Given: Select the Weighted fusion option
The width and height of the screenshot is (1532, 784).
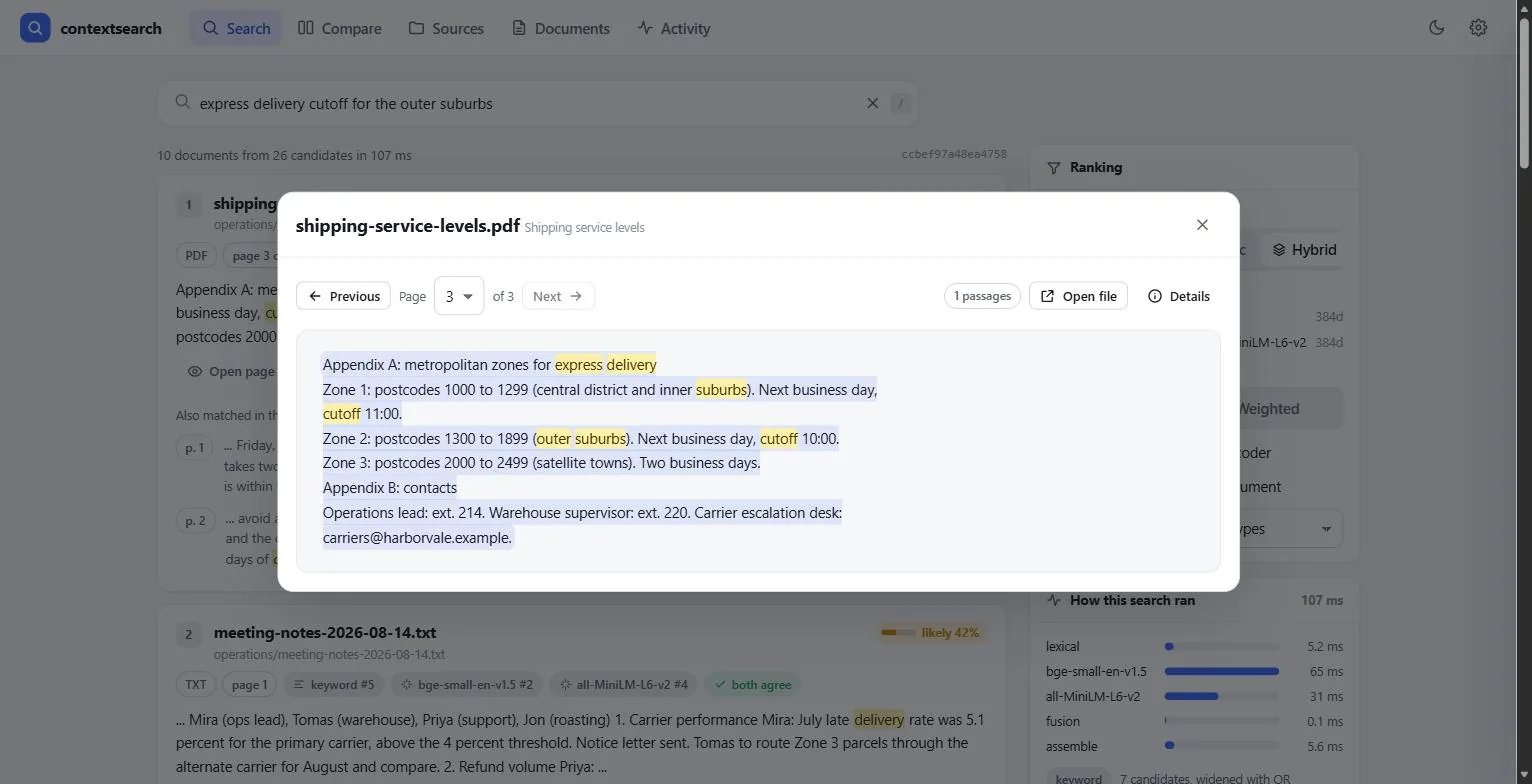Looking at the screenshot, I should [1268, 409].
